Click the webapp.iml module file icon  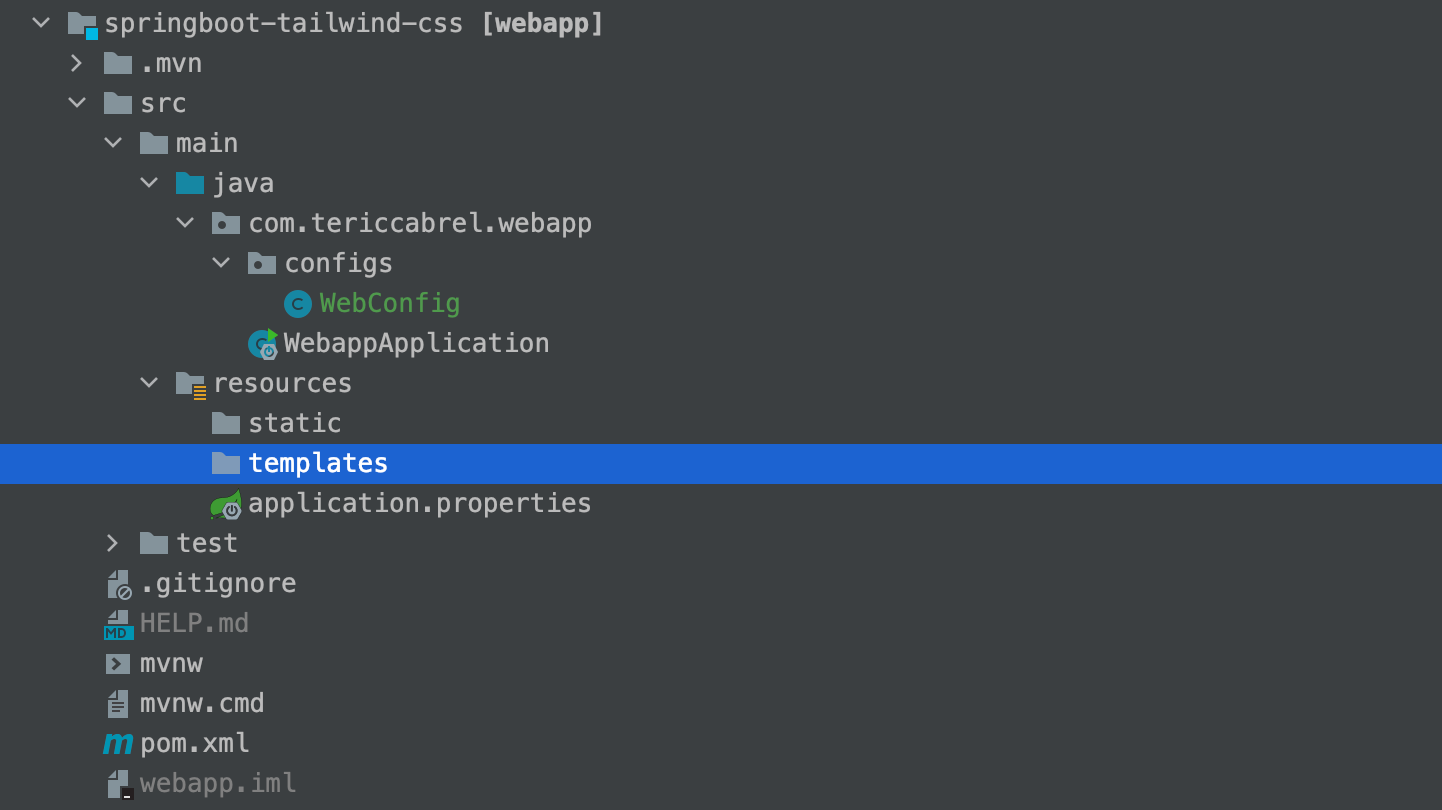117,783
